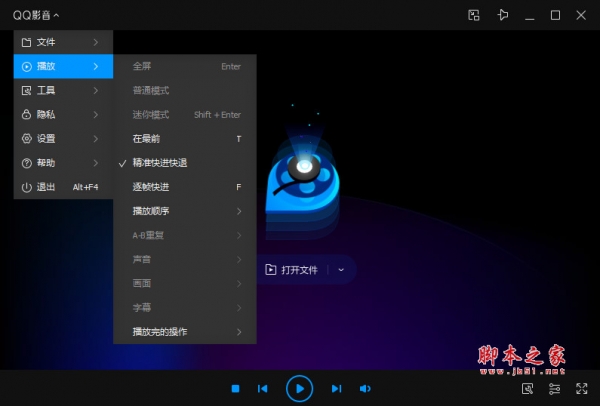This screenshot has width=600, height=406.
Task: Skip to the previous track
Action: [x=262, y=389]
